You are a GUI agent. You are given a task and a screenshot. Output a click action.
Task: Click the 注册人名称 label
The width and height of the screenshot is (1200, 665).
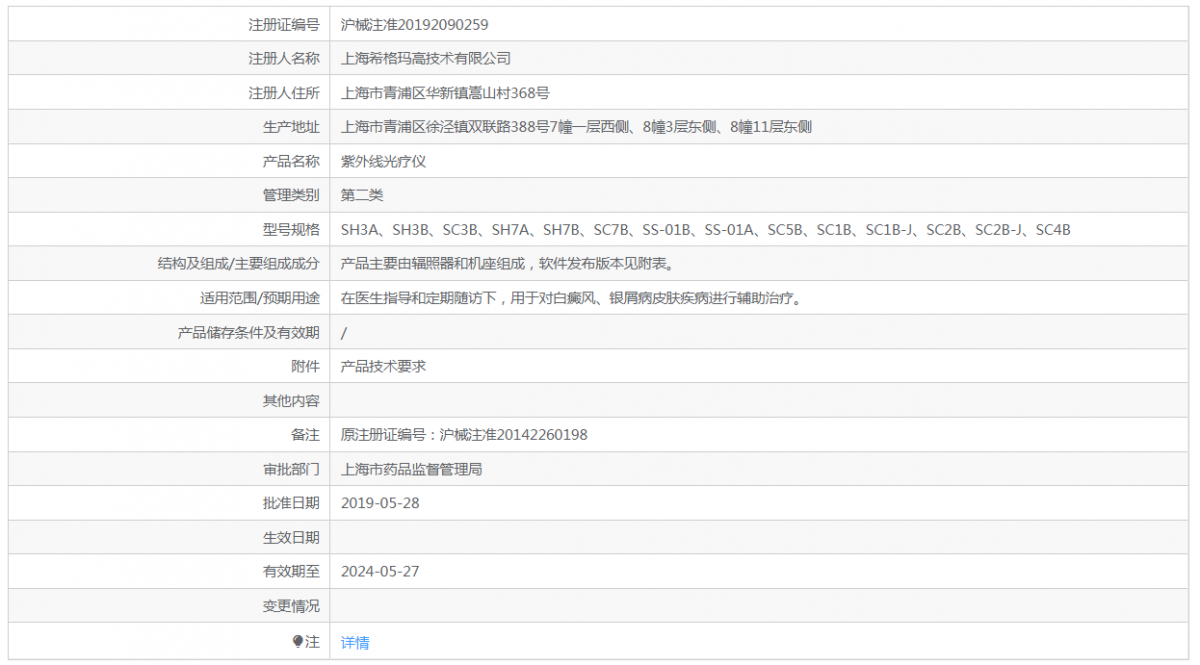tap(284, 59)
